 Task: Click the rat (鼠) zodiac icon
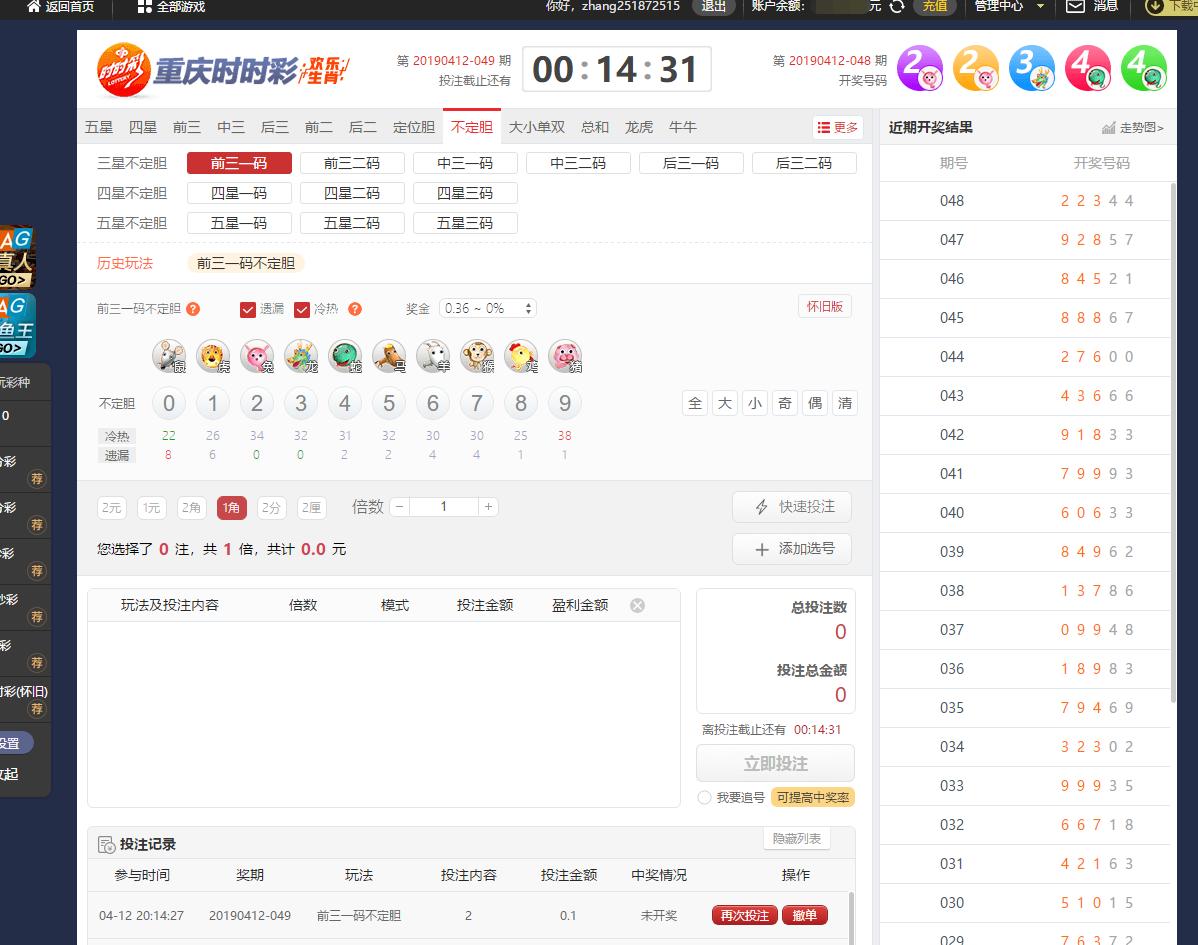pos(169,356)
